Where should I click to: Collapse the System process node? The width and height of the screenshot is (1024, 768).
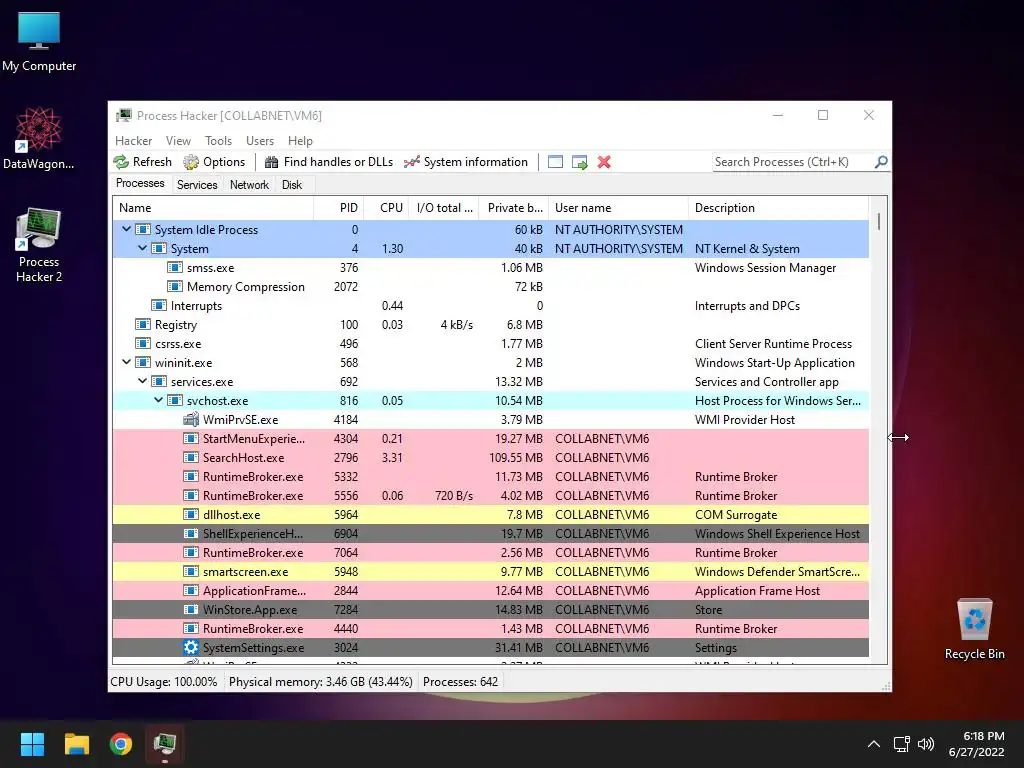coord(142,248)
